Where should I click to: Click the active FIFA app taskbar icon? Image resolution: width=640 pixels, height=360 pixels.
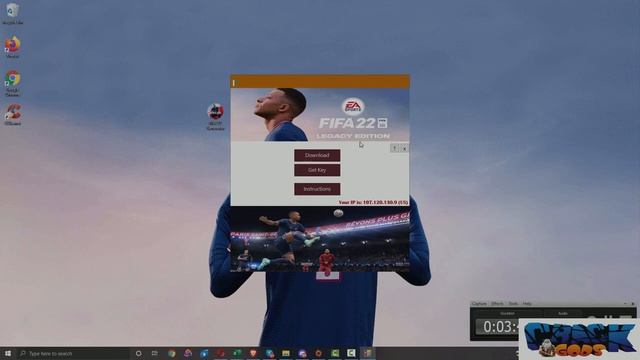(367, 353)
